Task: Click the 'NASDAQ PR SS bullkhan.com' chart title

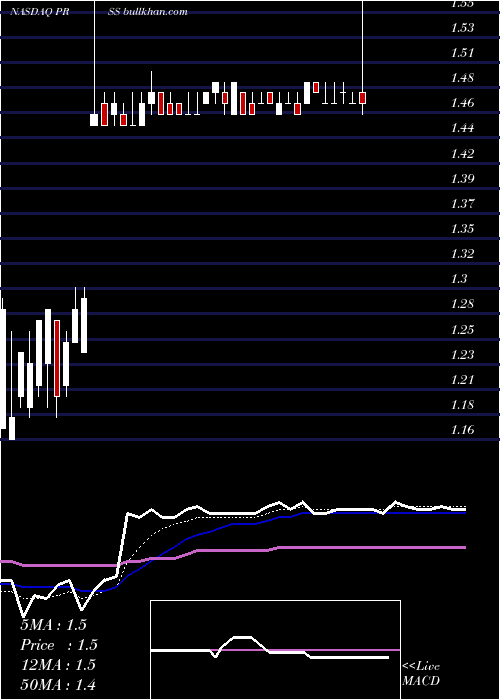Action: click(99, 12)
